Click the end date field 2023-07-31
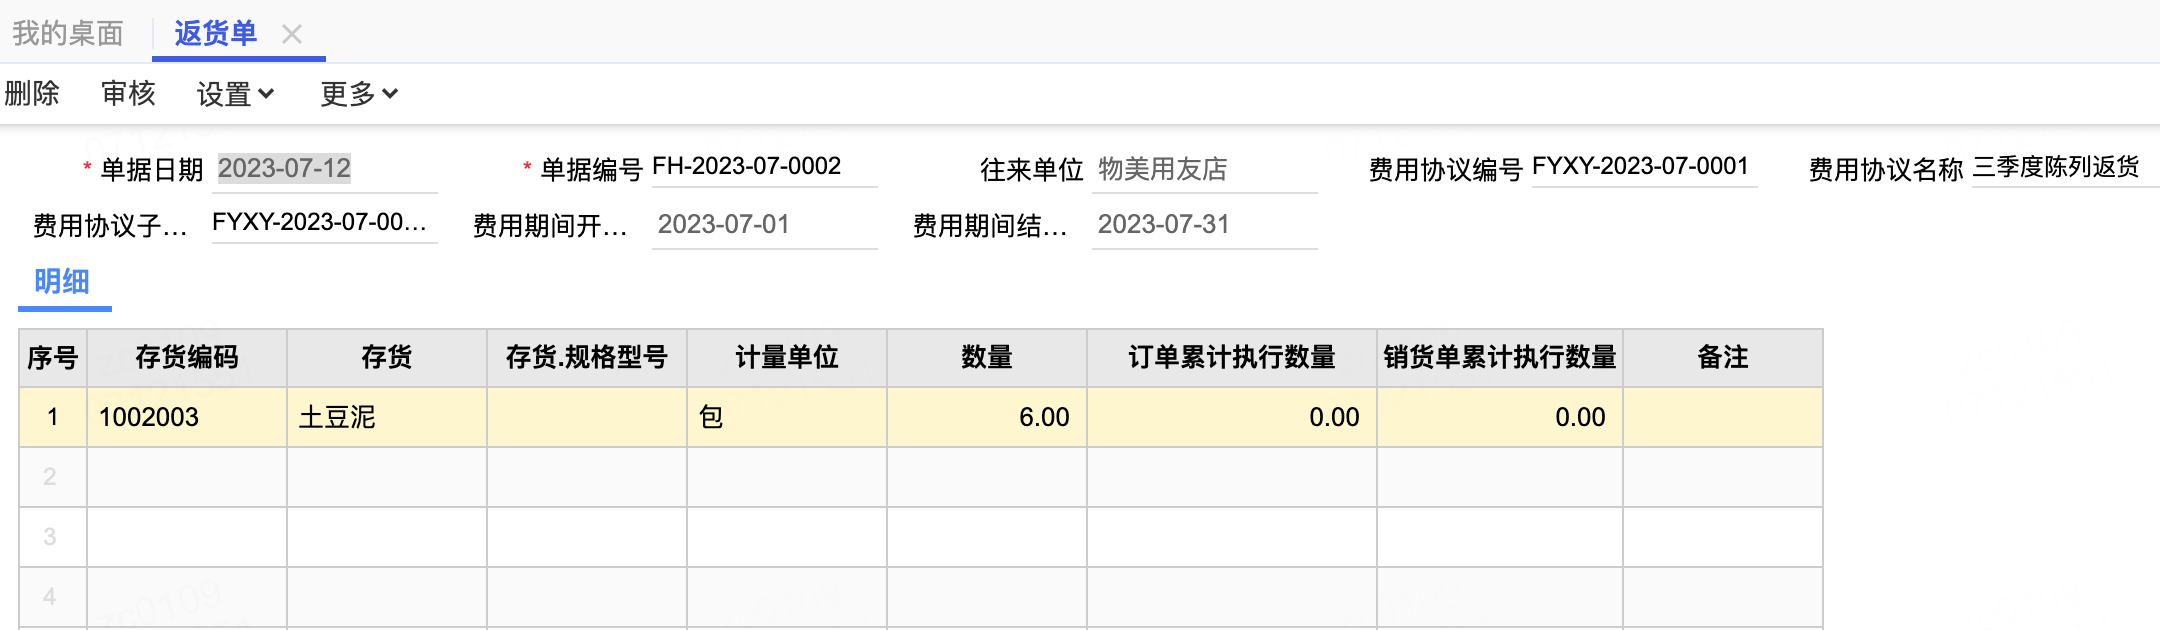The width and height of the screenshot is (2160, 630). (1204, 225)
